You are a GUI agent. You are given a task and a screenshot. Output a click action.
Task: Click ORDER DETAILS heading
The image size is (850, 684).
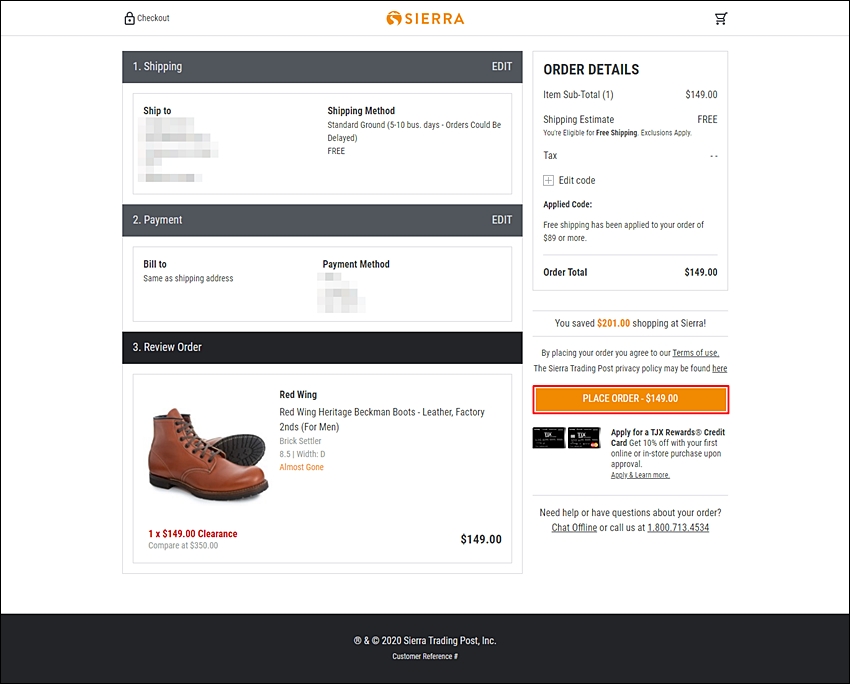point(591,70)
